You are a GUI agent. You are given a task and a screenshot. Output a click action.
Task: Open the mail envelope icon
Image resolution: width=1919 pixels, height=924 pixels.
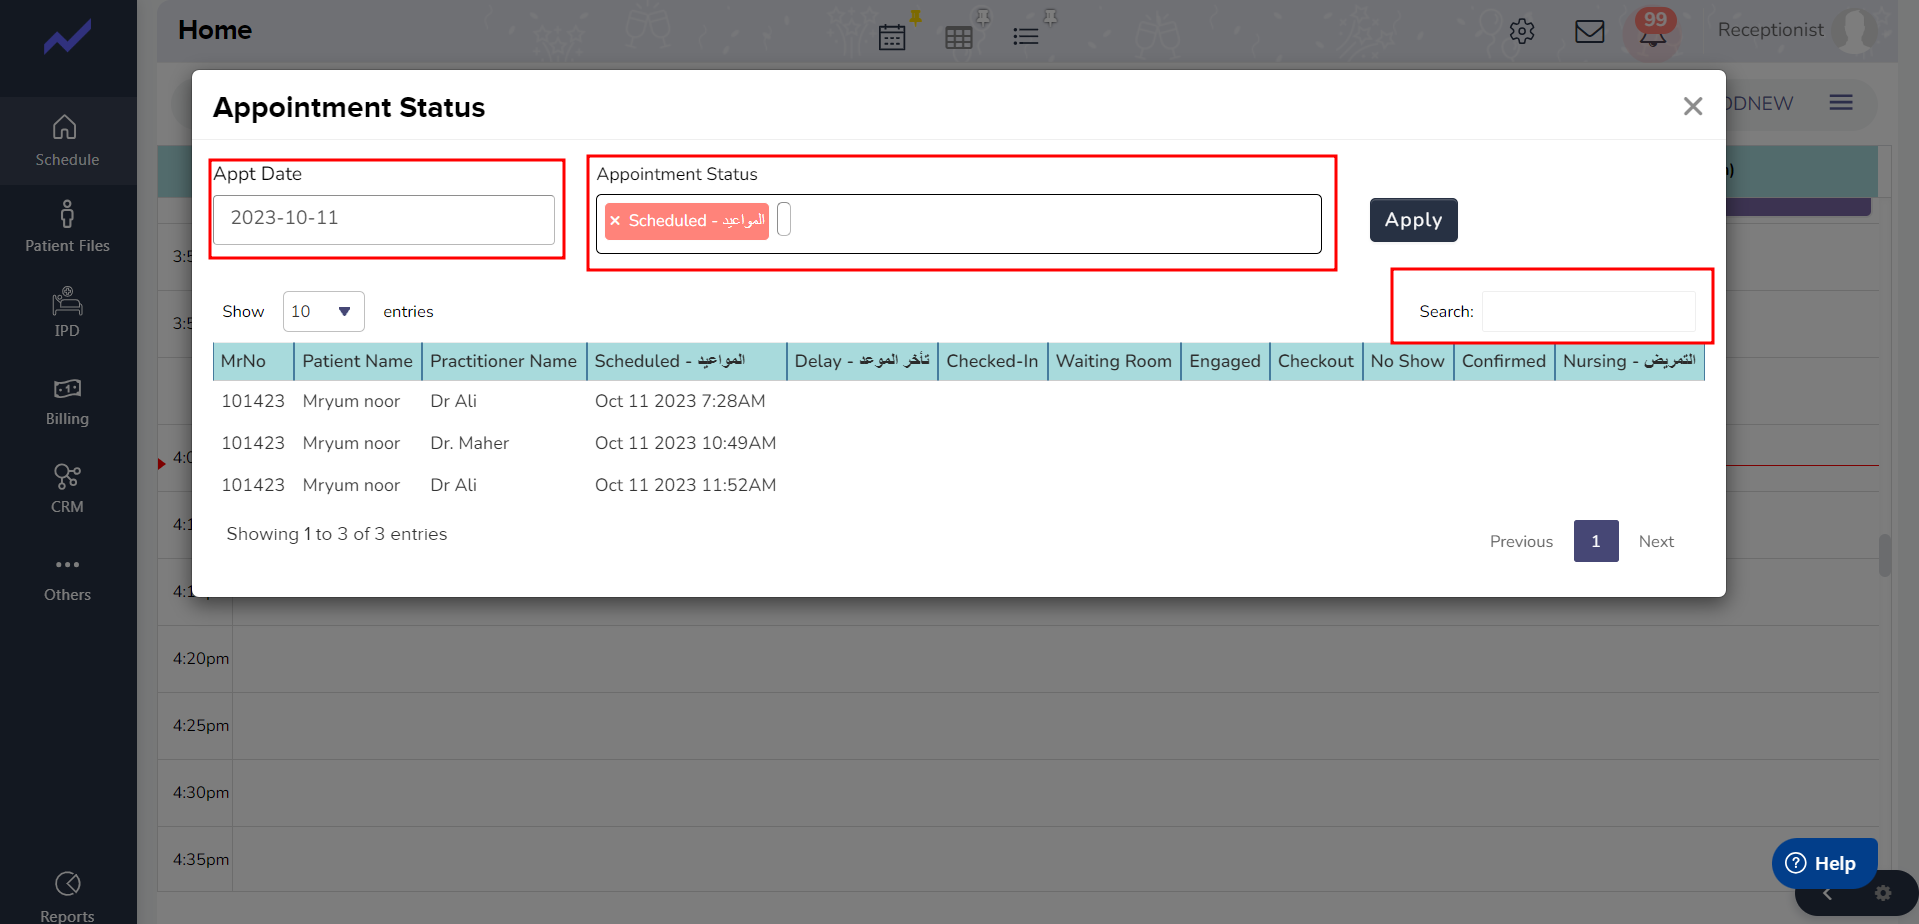(1589, 32)
